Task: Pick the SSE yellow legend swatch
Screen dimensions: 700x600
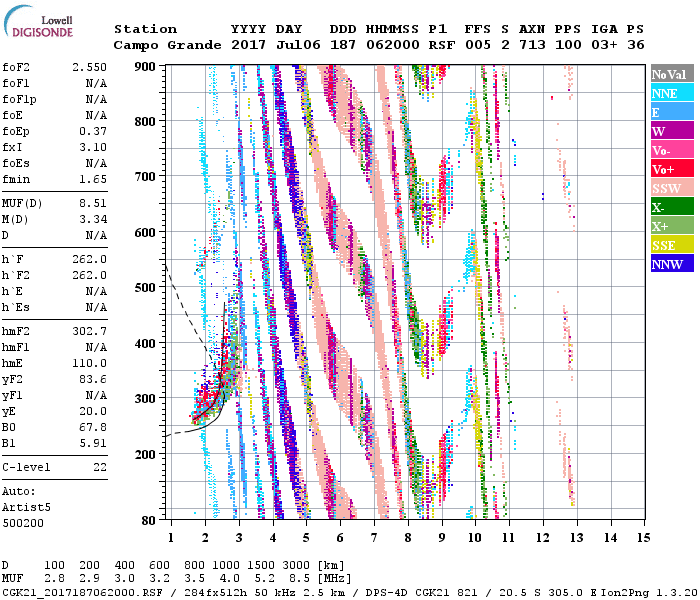Action: (x=670, y=245)
